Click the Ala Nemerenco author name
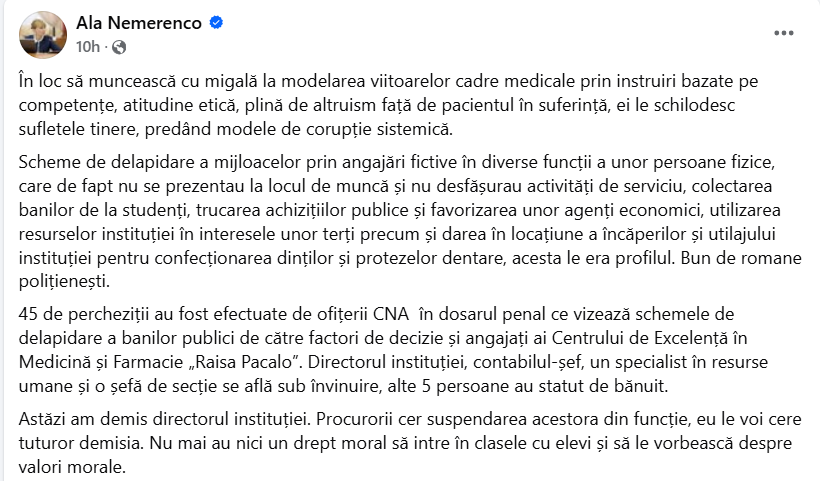Image resolution: width=820 pixels, height=481 pixels. (137, 23)
